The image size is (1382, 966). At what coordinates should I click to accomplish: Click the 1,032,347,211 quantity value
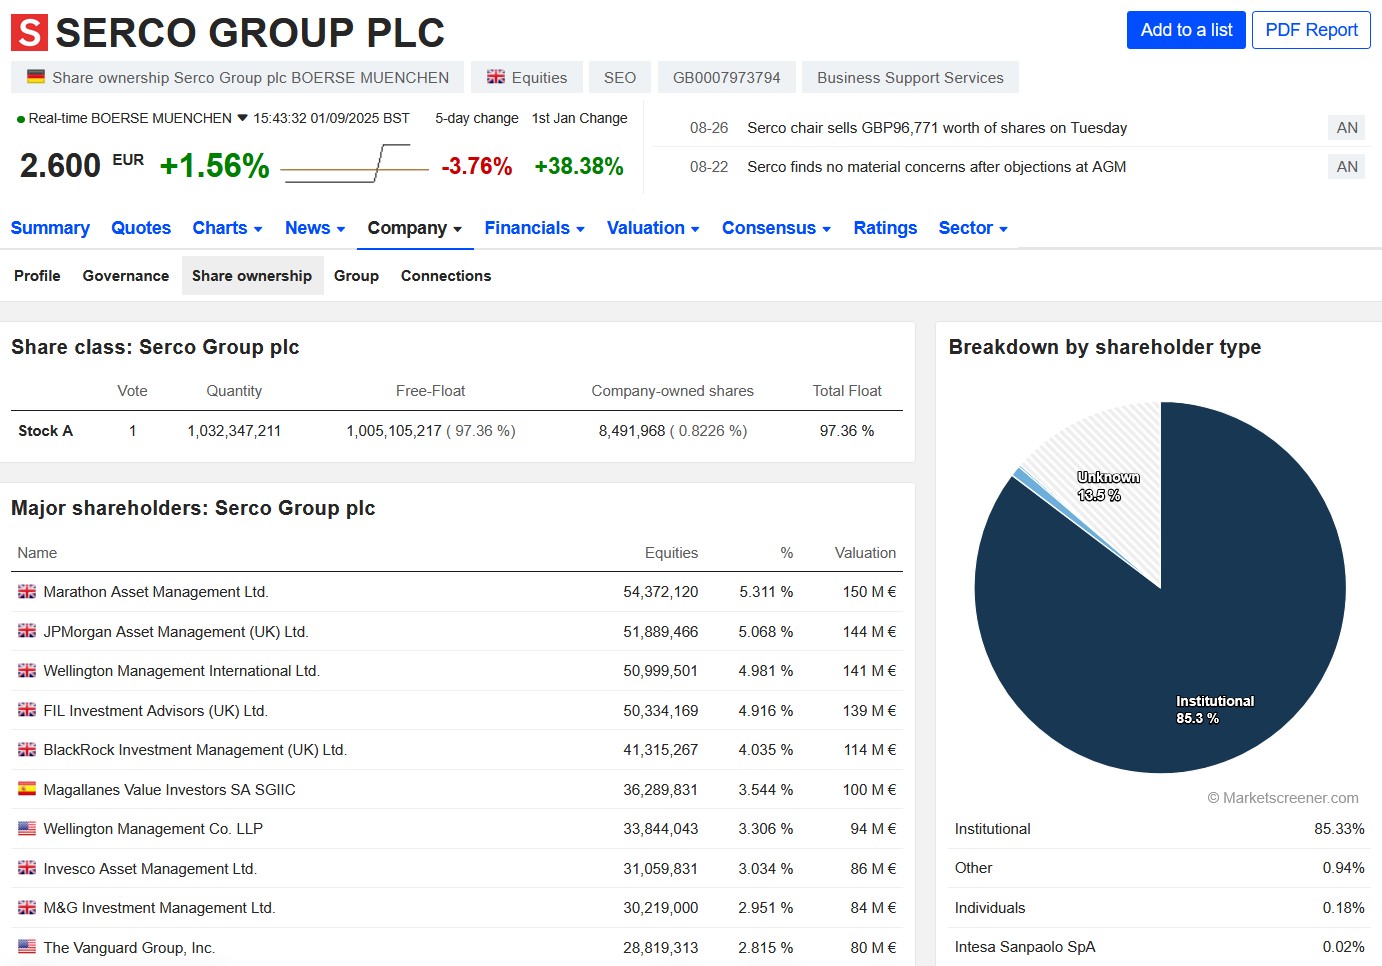click(234, 431)
